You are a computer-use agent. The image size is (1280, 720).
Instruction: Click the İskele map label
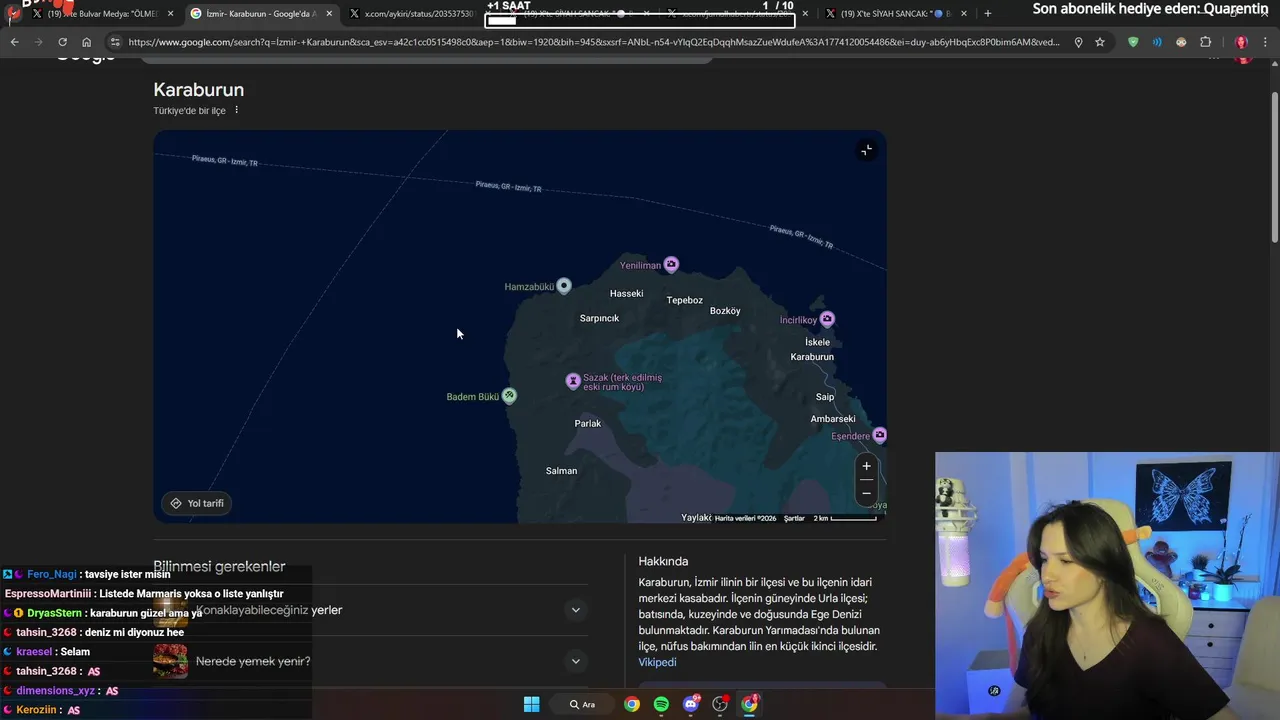817,342
